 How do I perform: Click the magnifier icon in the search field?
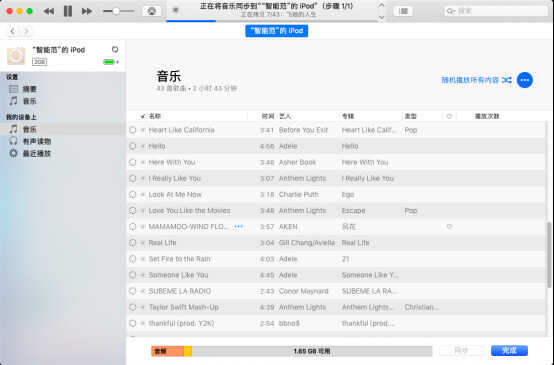(451, 11)
